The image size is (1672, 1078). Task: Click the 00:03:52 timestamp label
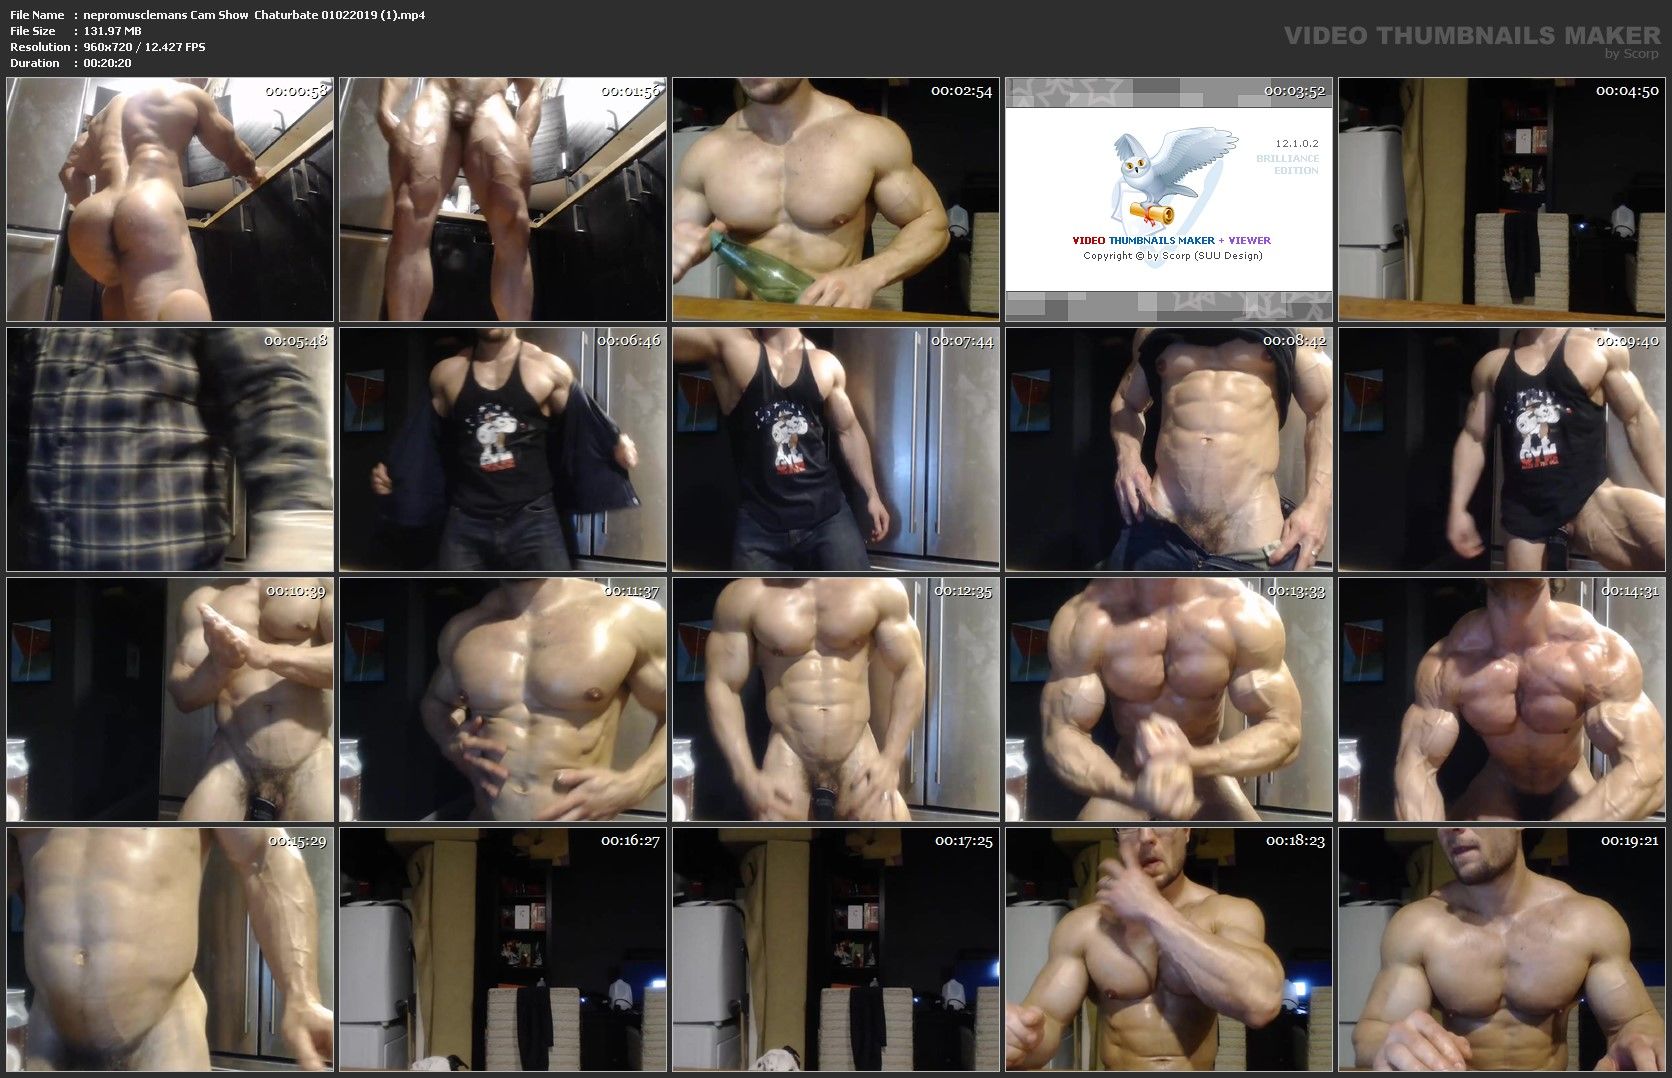[1294, 91]
